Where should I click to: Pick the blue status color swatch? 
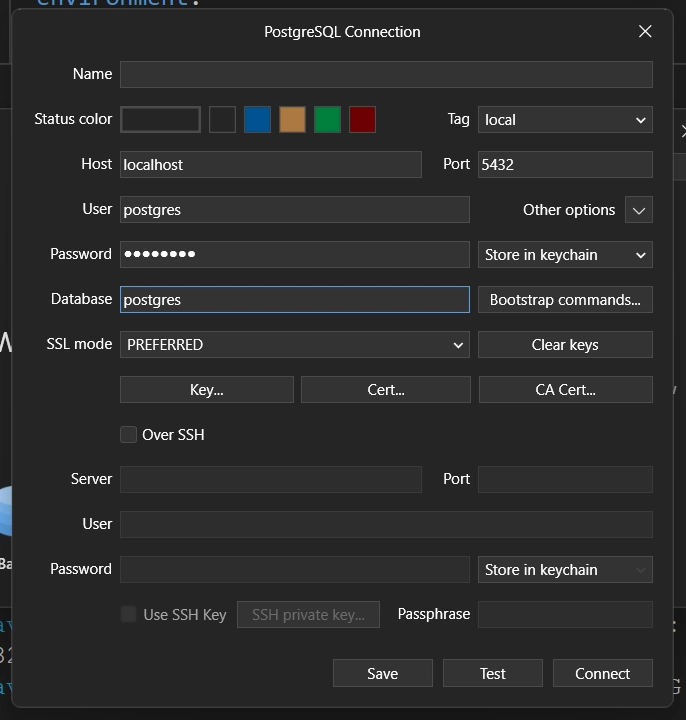click(258, 119)
